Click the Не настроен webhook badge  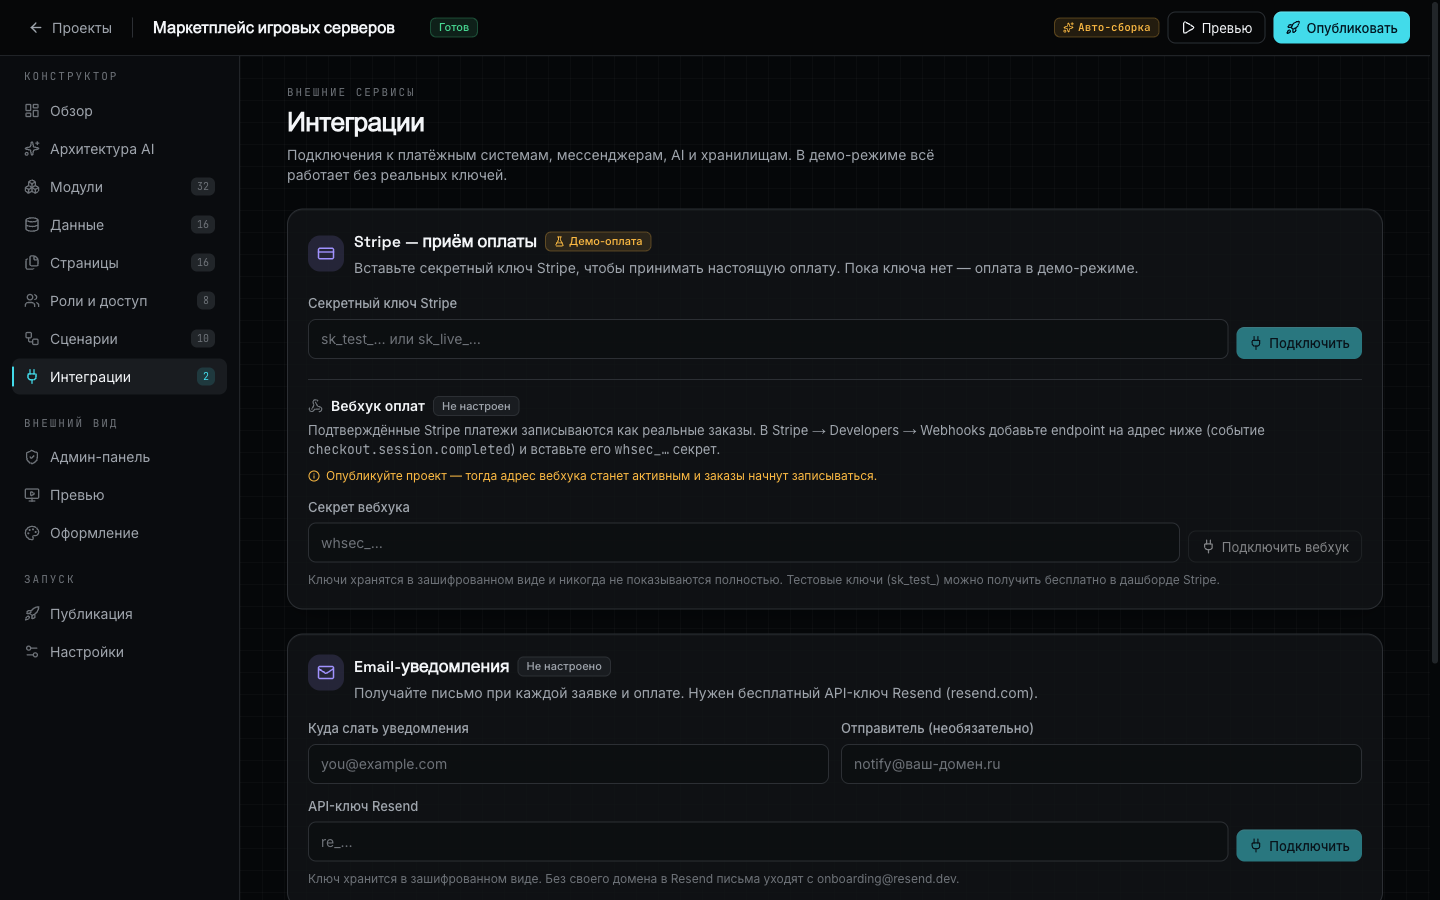point(476,406)
